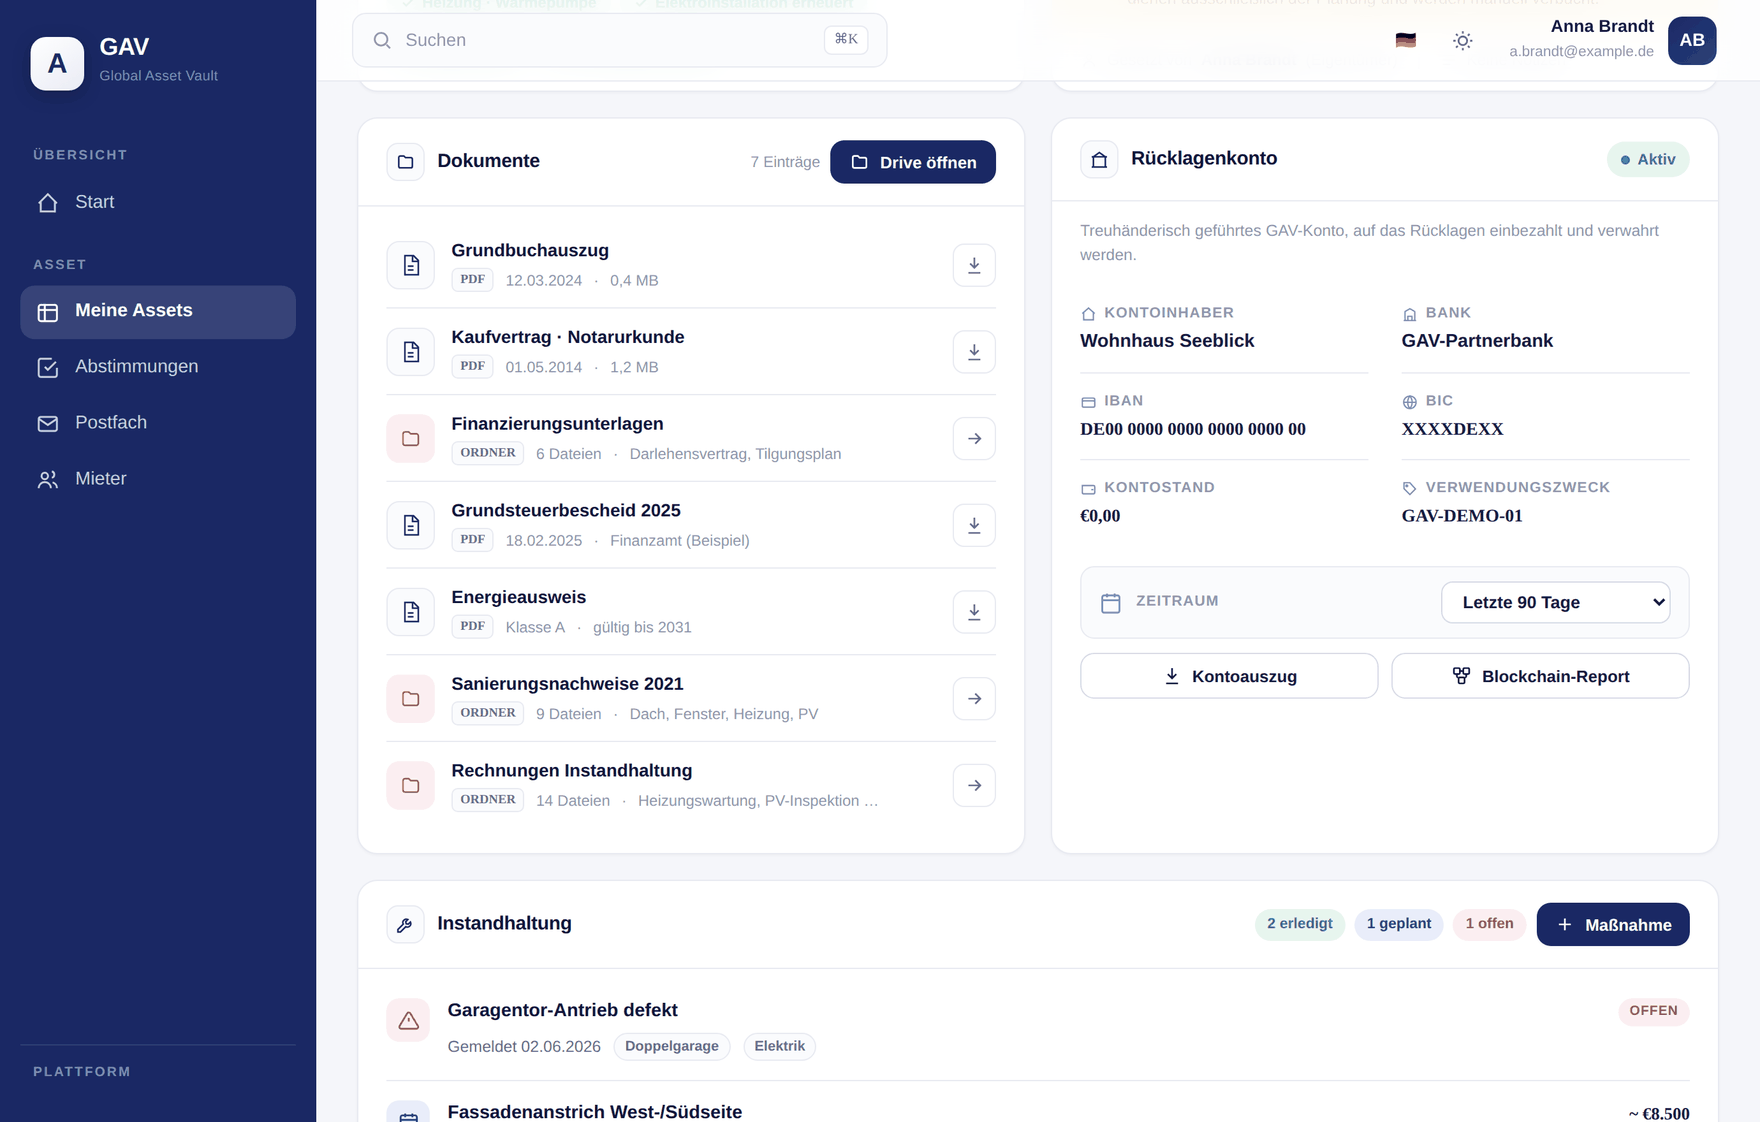The height and width of the screenshot is (1122, 1760).
Task: Click the Elektrik tag
Action: (780, 1047)
